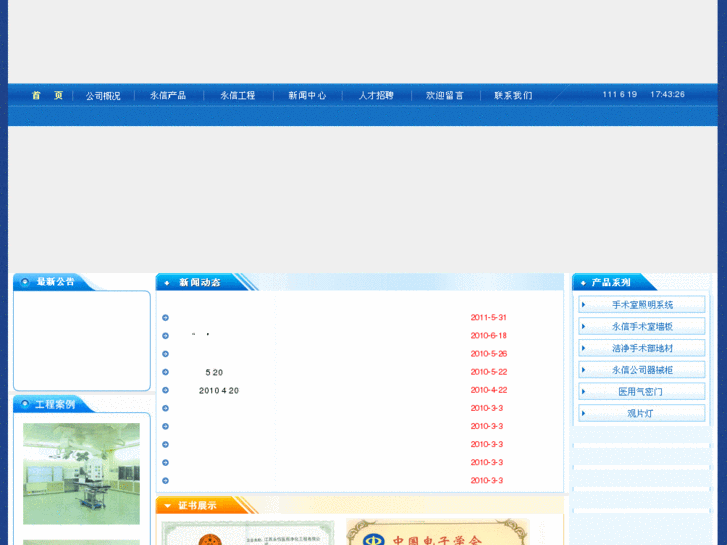Click the 新闻动态 section title
This screenshot has height=545, width=727.
[200, 282]
